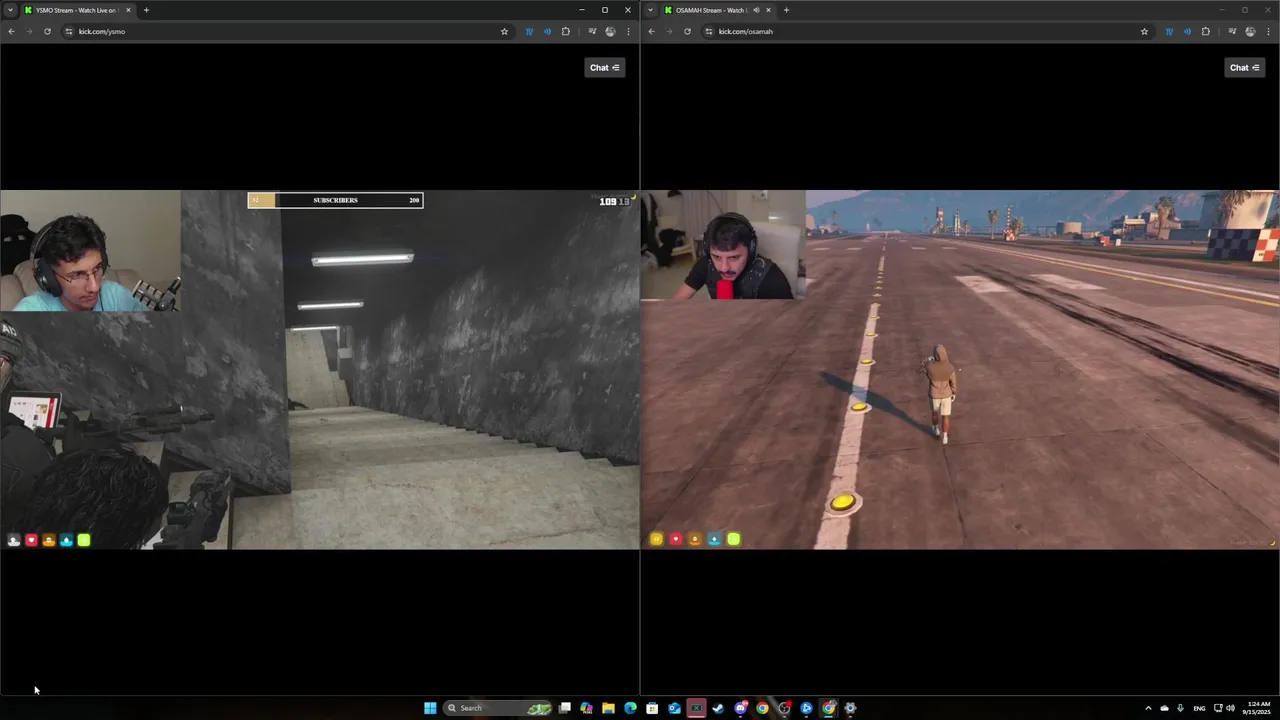Open new tab in OSAMAH window

(786, 10)
